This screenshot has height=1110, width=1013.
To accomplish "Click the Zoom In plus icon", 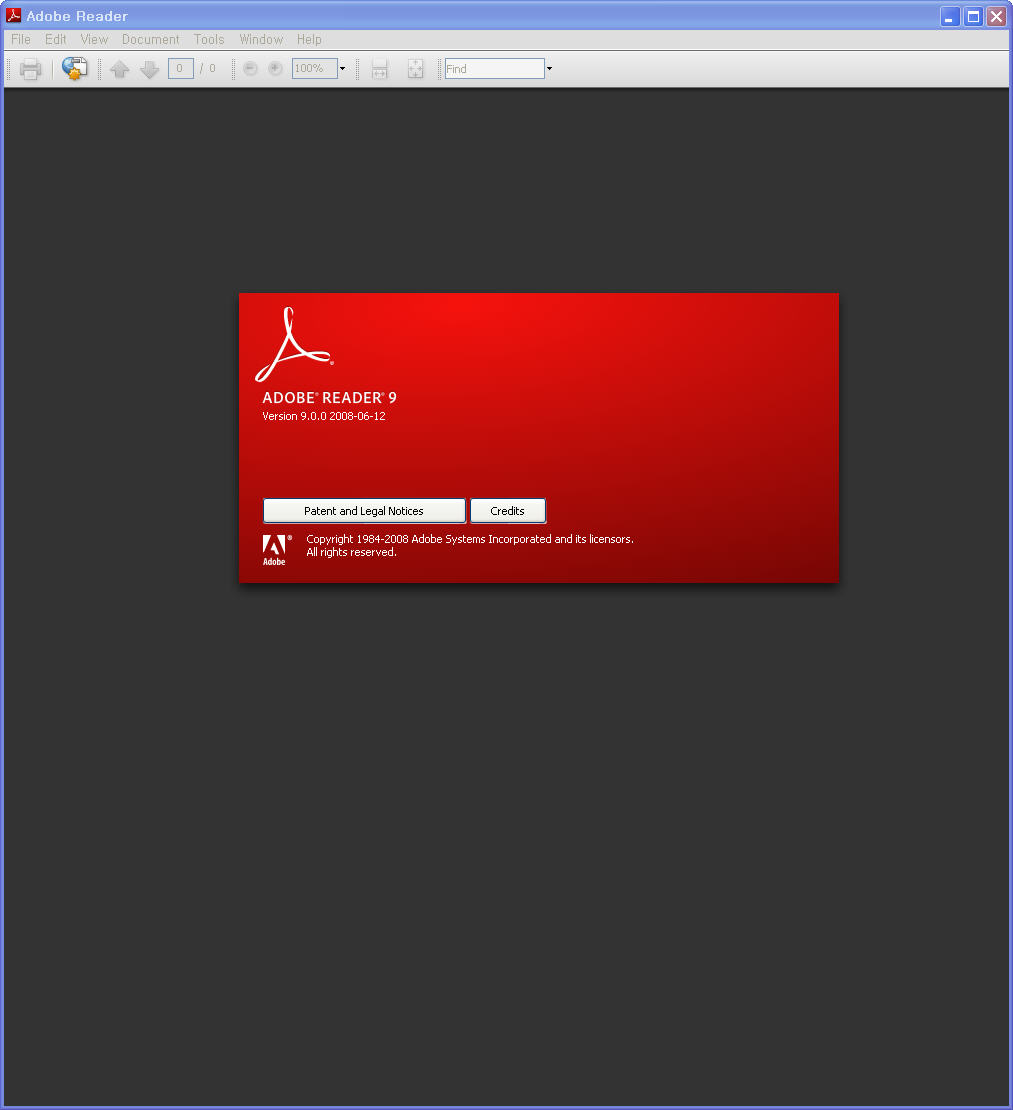I will click(x=275, y=69).
